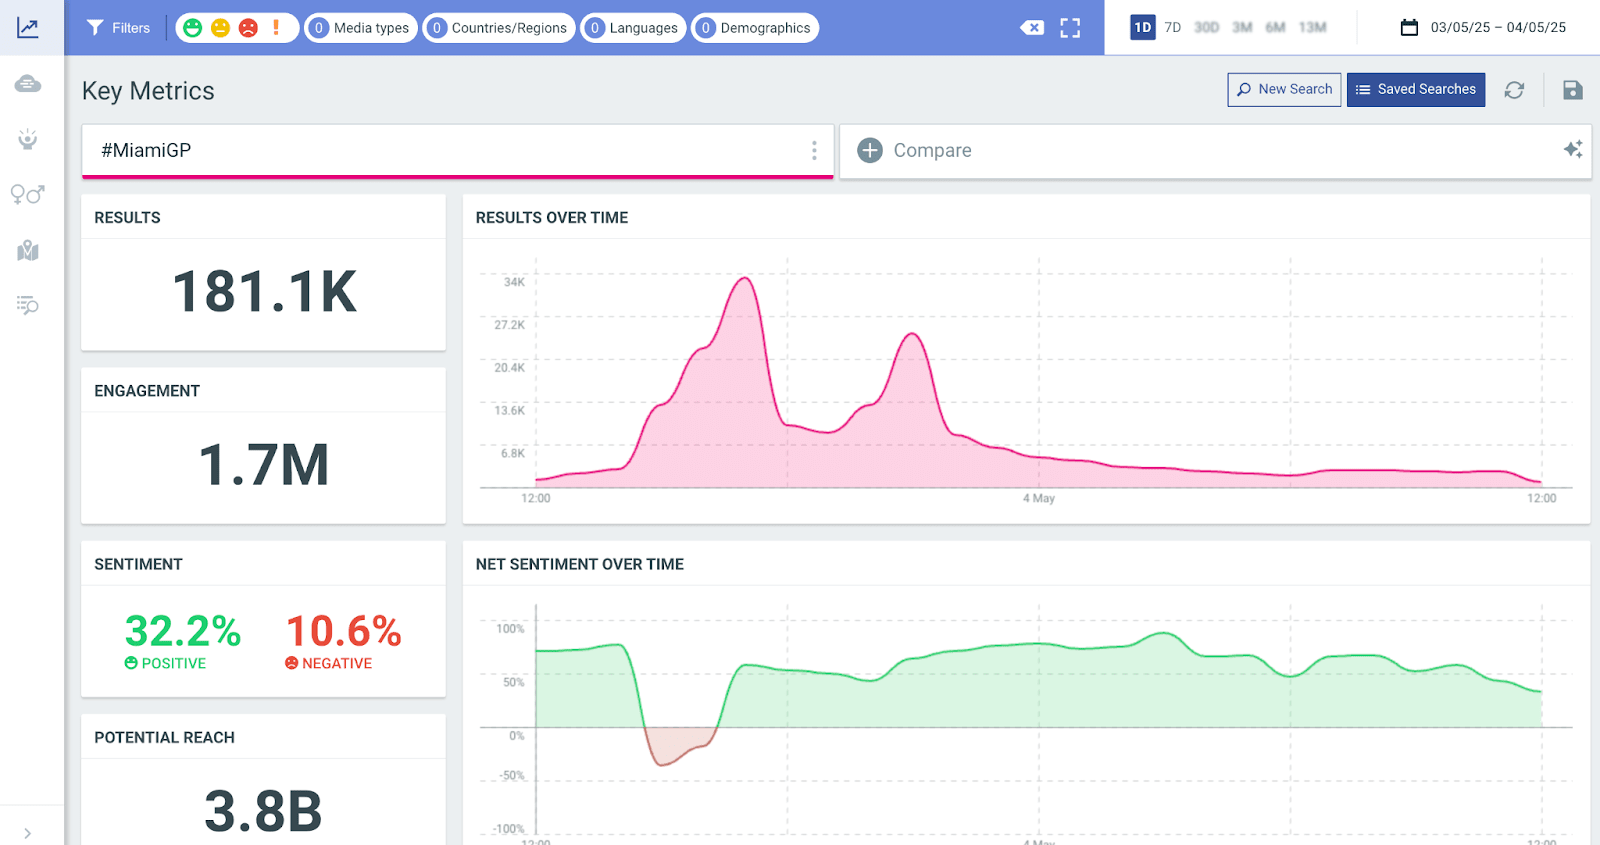Screen dimensions: 1600x845
Task: Click the AI sparkle icon in the Compare bar
Action: 1572,150
